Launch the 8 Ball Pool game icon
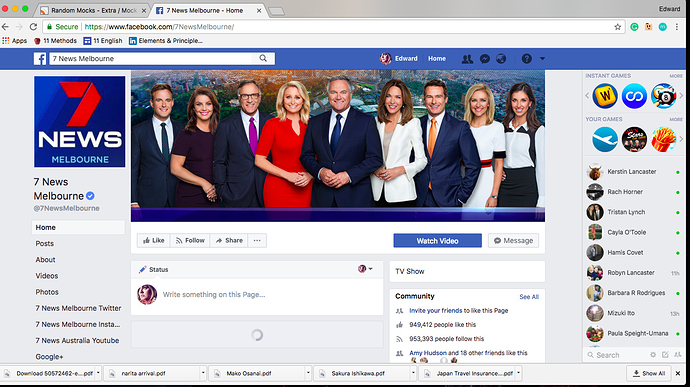This screenshot has width=690, height=387. click(x=664, y=96)
